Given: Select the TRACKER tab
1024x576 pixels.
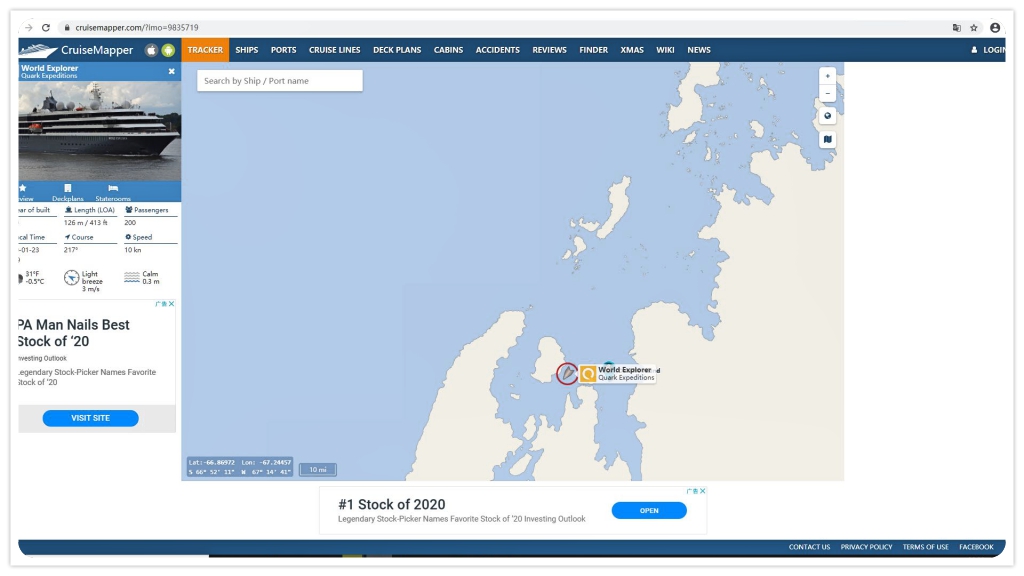Looking at the screenshot, I should 205,50.
